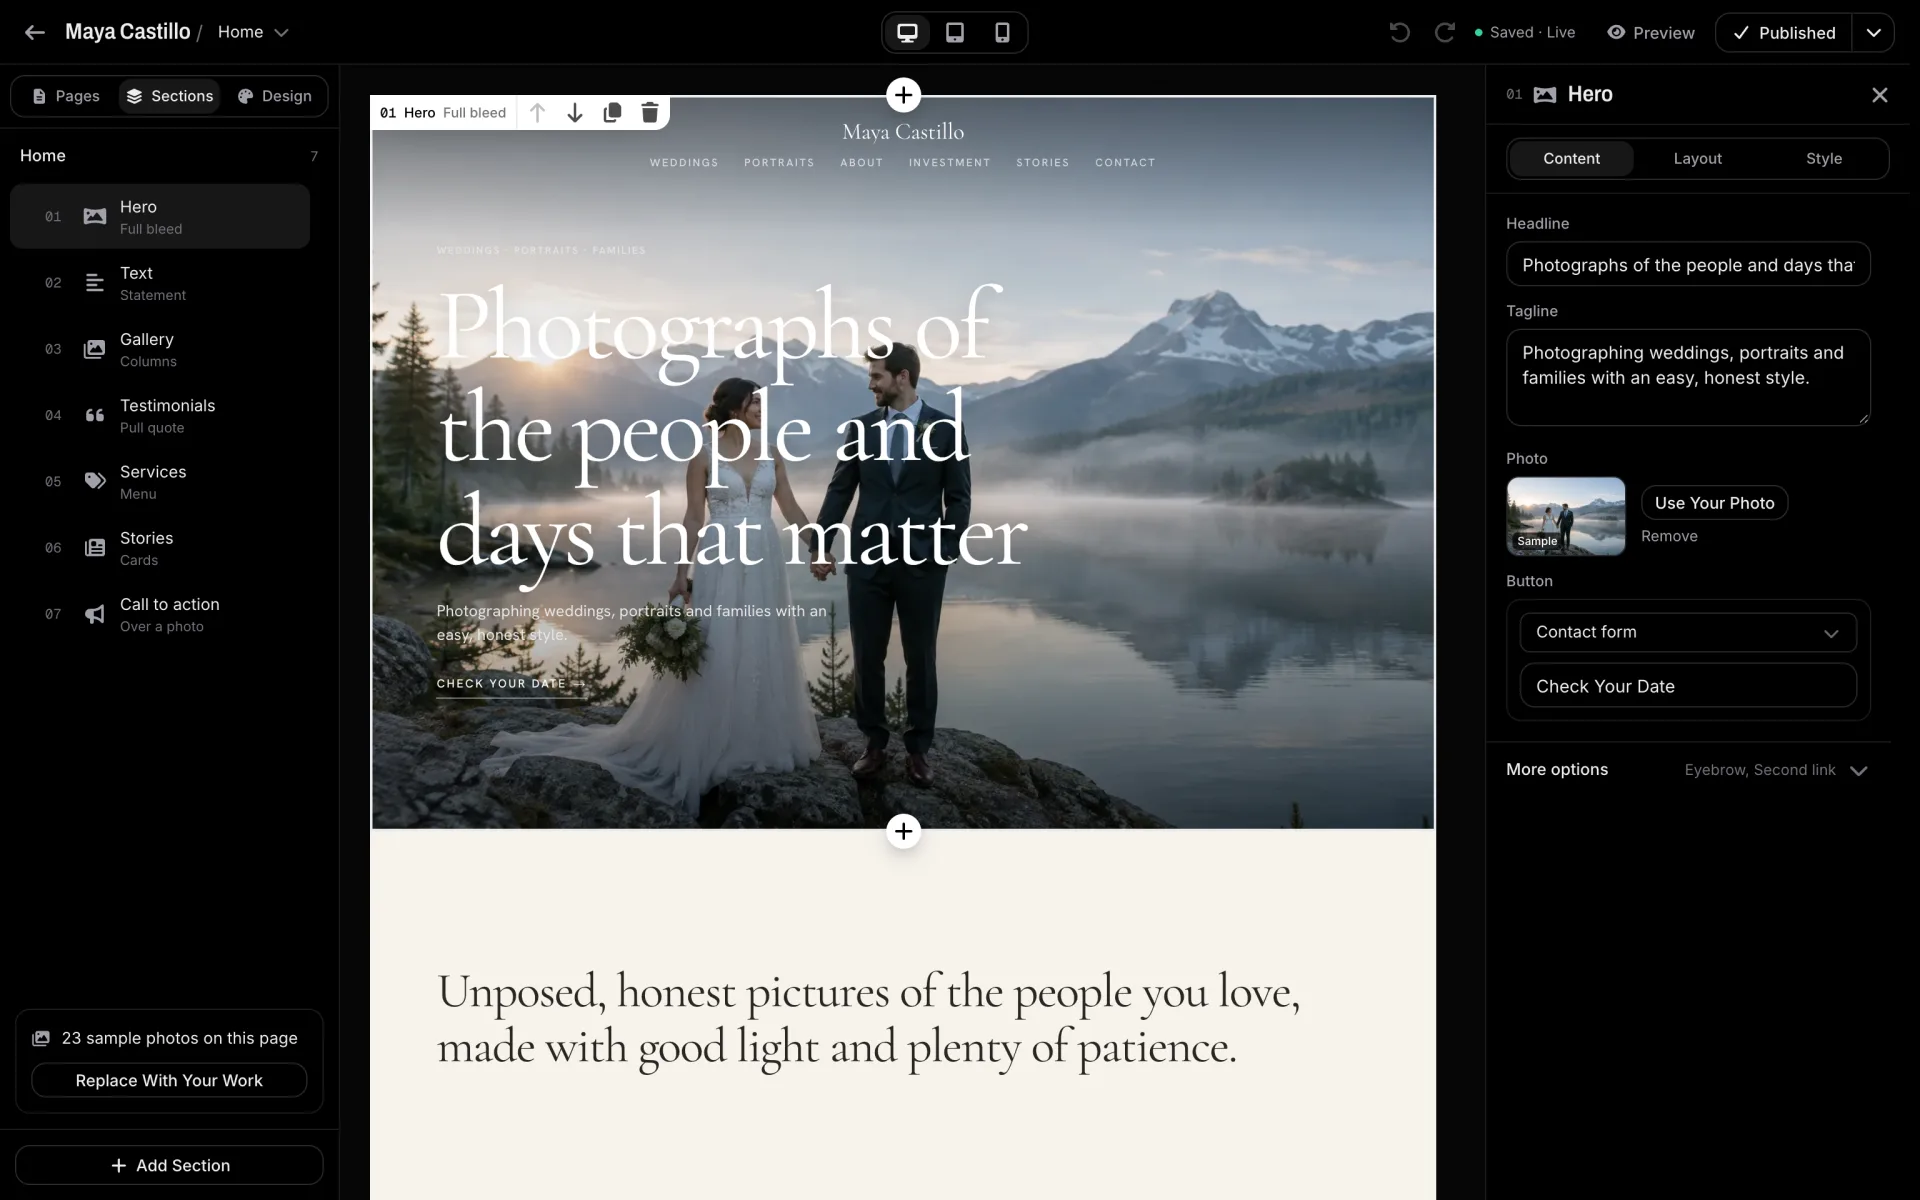Switch to desktop preview device

(x=907, y=32)
